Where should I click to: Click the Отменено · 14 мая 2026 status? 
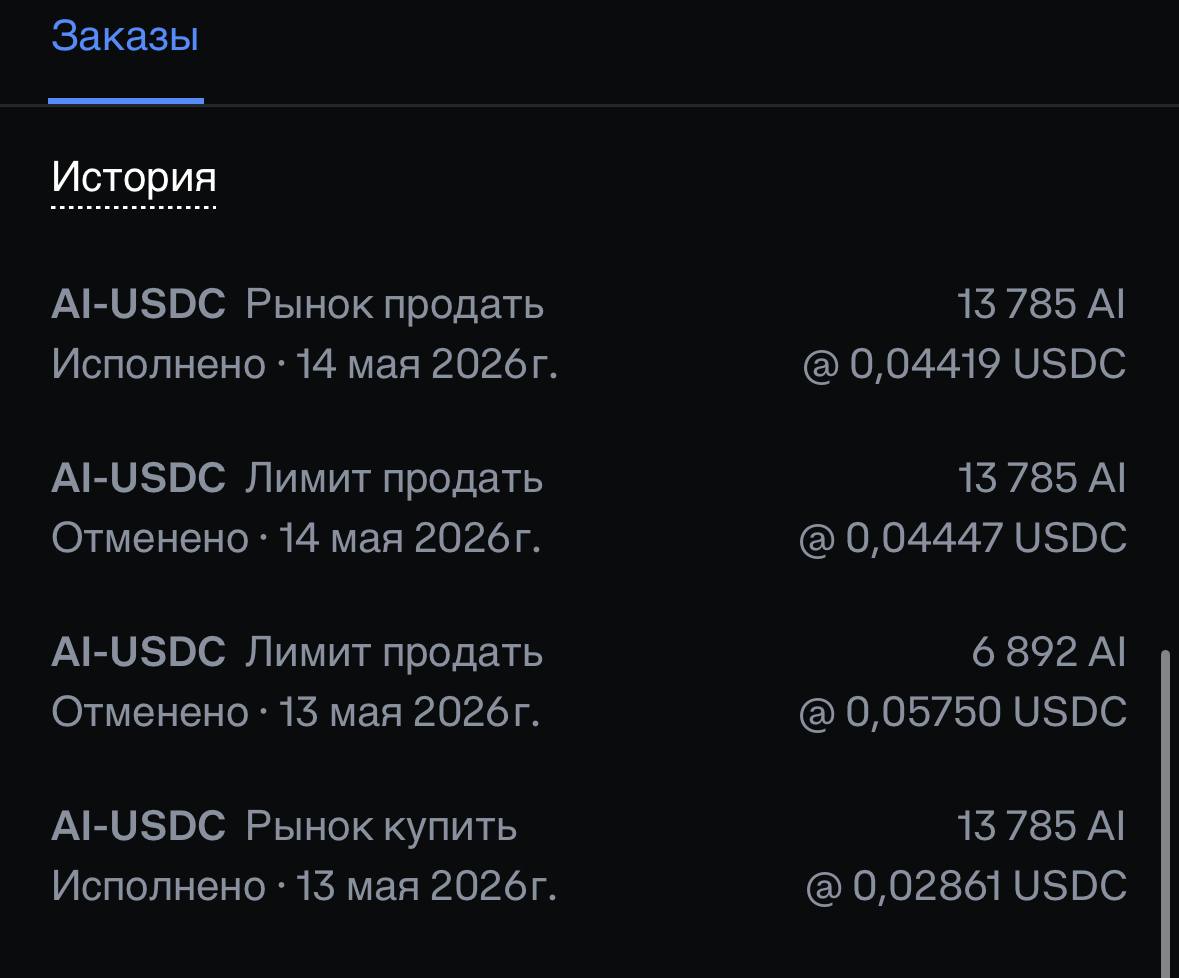click(x=296, y=538)
